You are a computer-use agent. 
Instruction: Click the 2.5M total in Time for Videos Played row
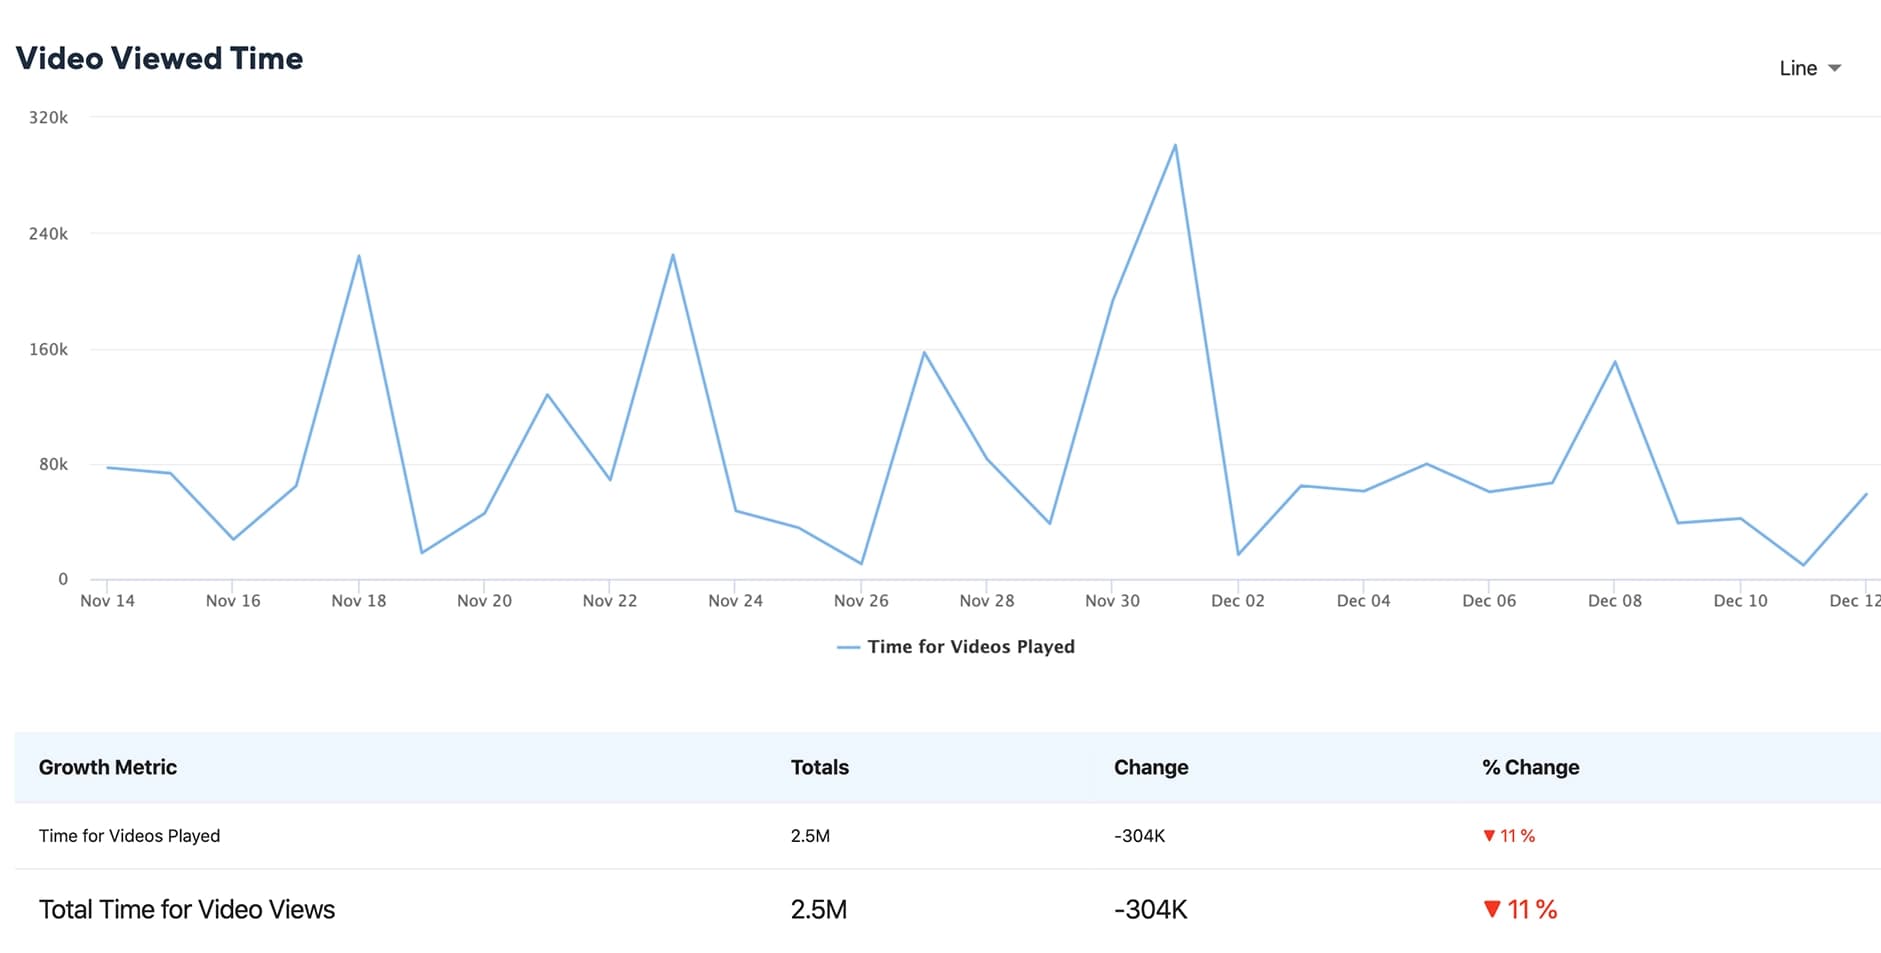tap(810, 836)
